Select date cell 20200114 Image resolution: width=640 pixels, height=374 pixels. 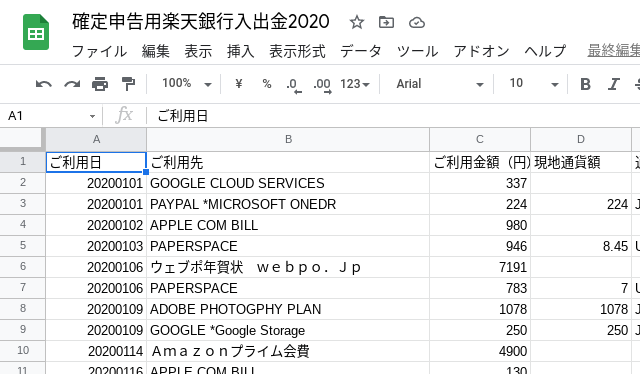click(96, 351)
